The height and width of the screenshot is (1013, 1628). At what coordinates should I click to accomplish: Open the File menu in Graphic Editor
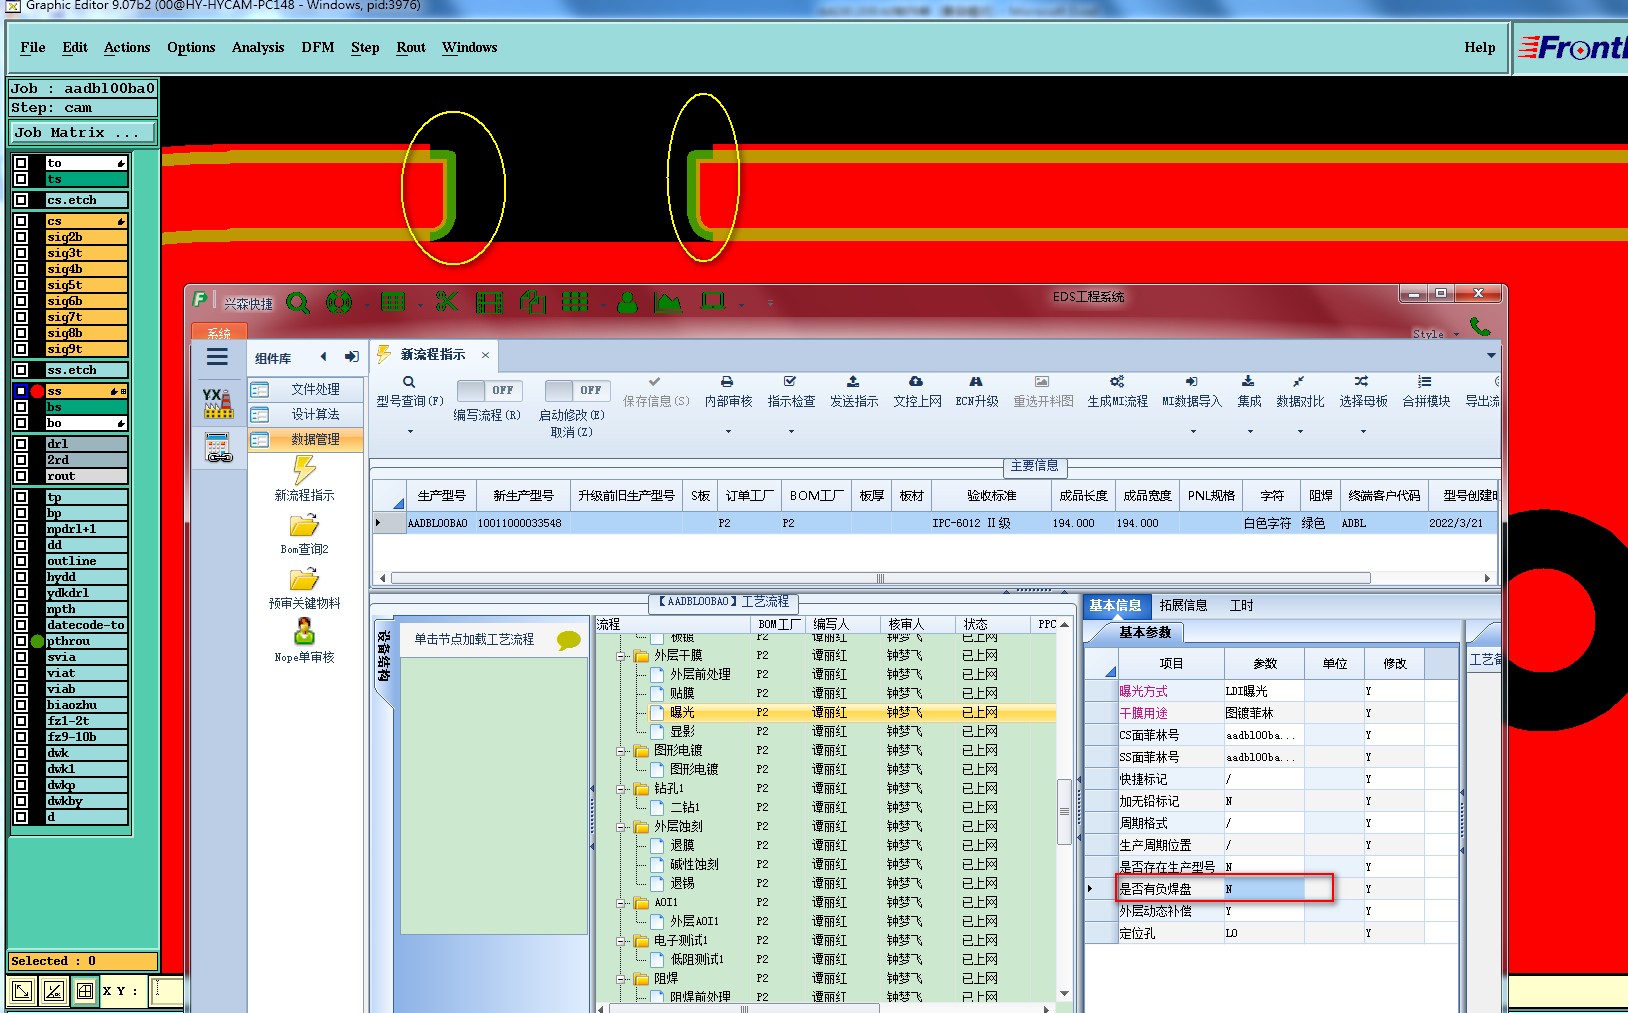(x=33, y=47)
